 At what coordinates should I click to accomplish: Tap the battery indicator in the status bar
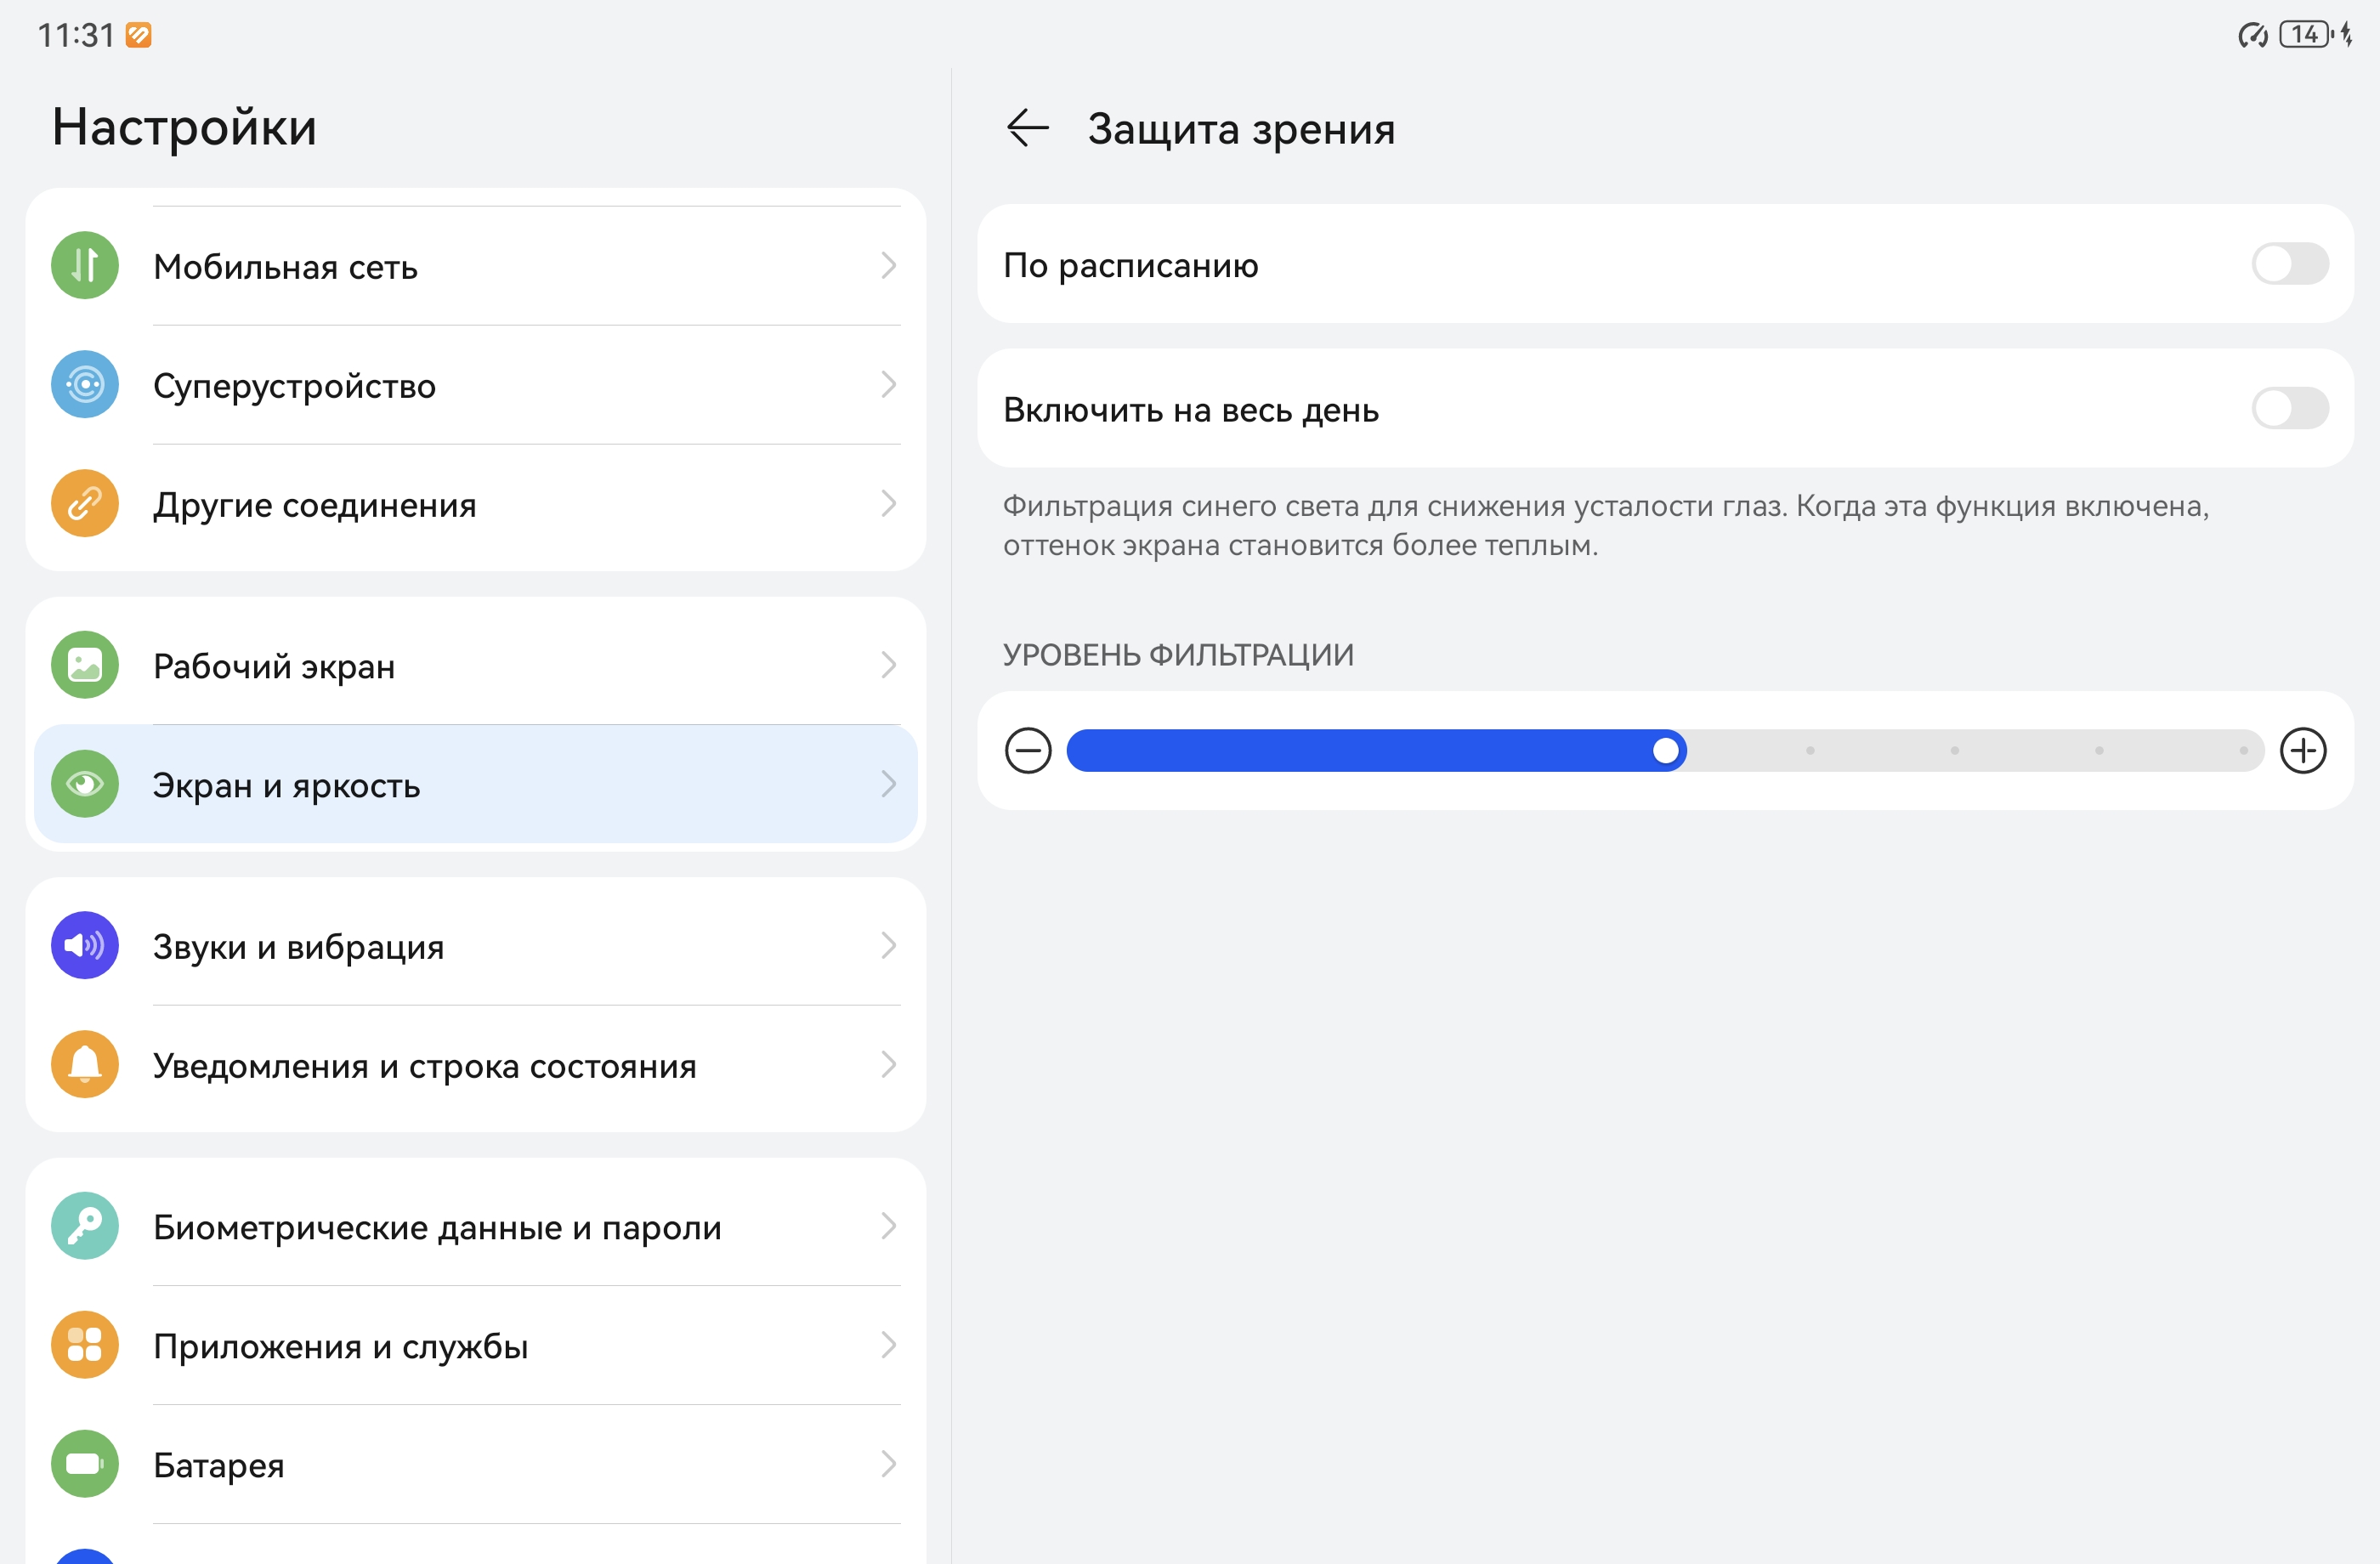coord(2304,35)
